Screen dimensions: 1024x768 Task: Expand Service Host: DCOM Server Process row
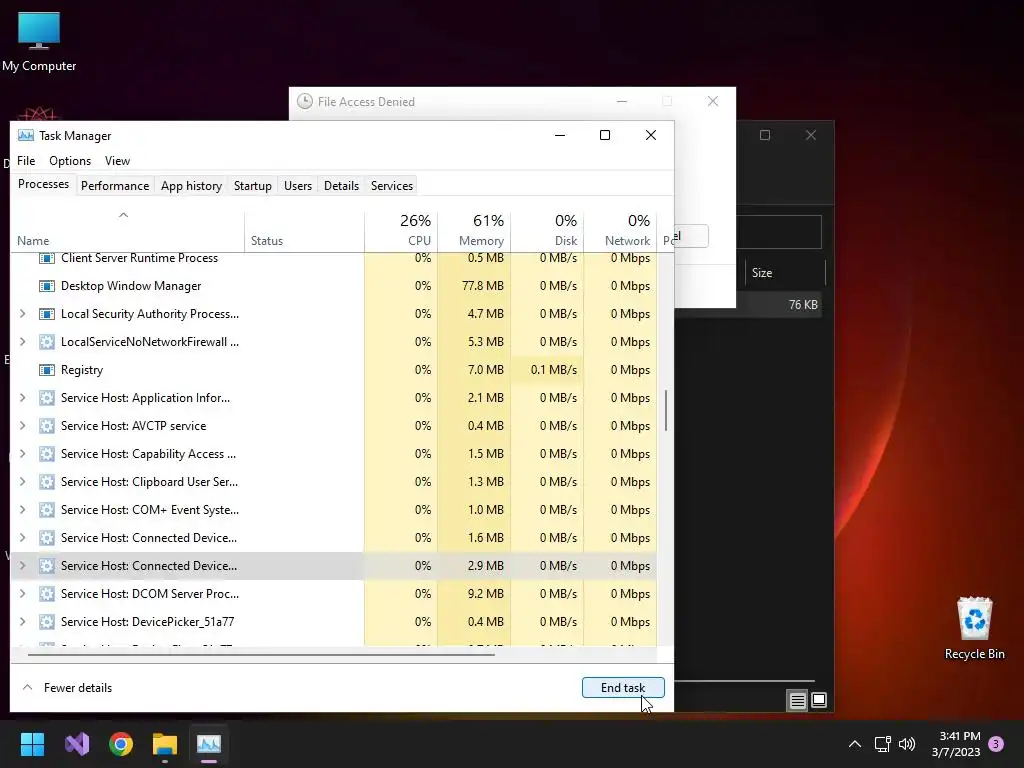22,594
